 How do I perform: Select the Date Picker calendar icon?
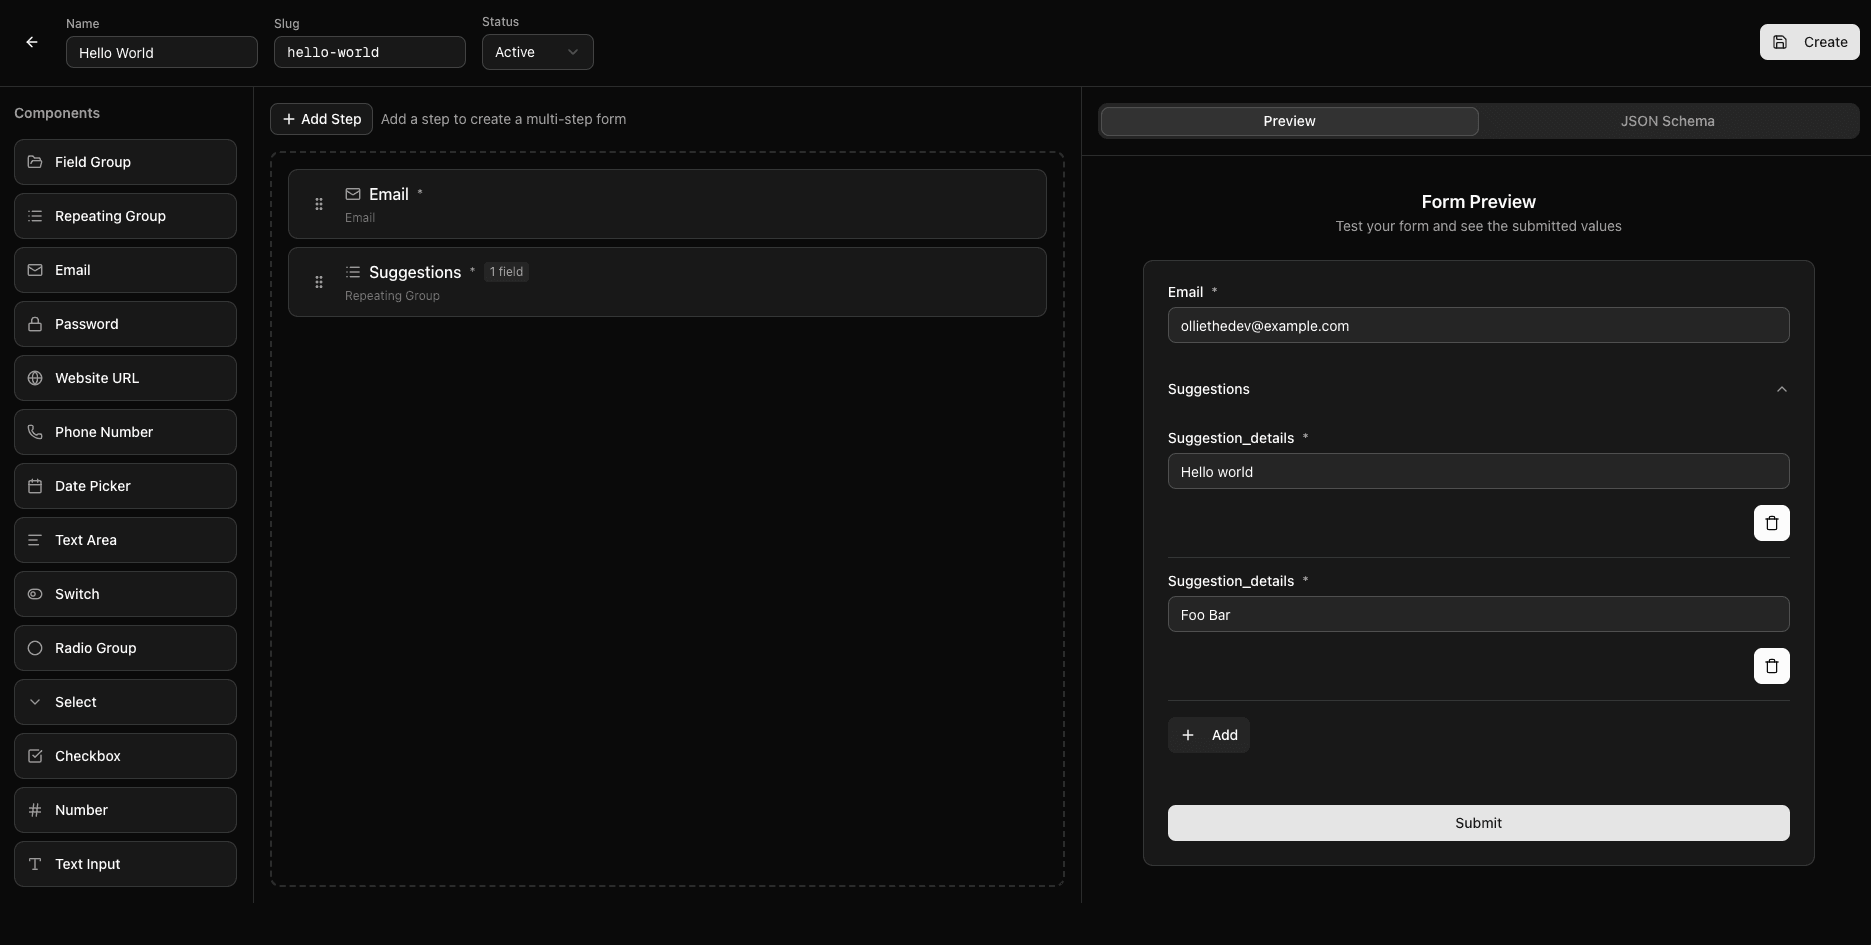pos(35,486)
